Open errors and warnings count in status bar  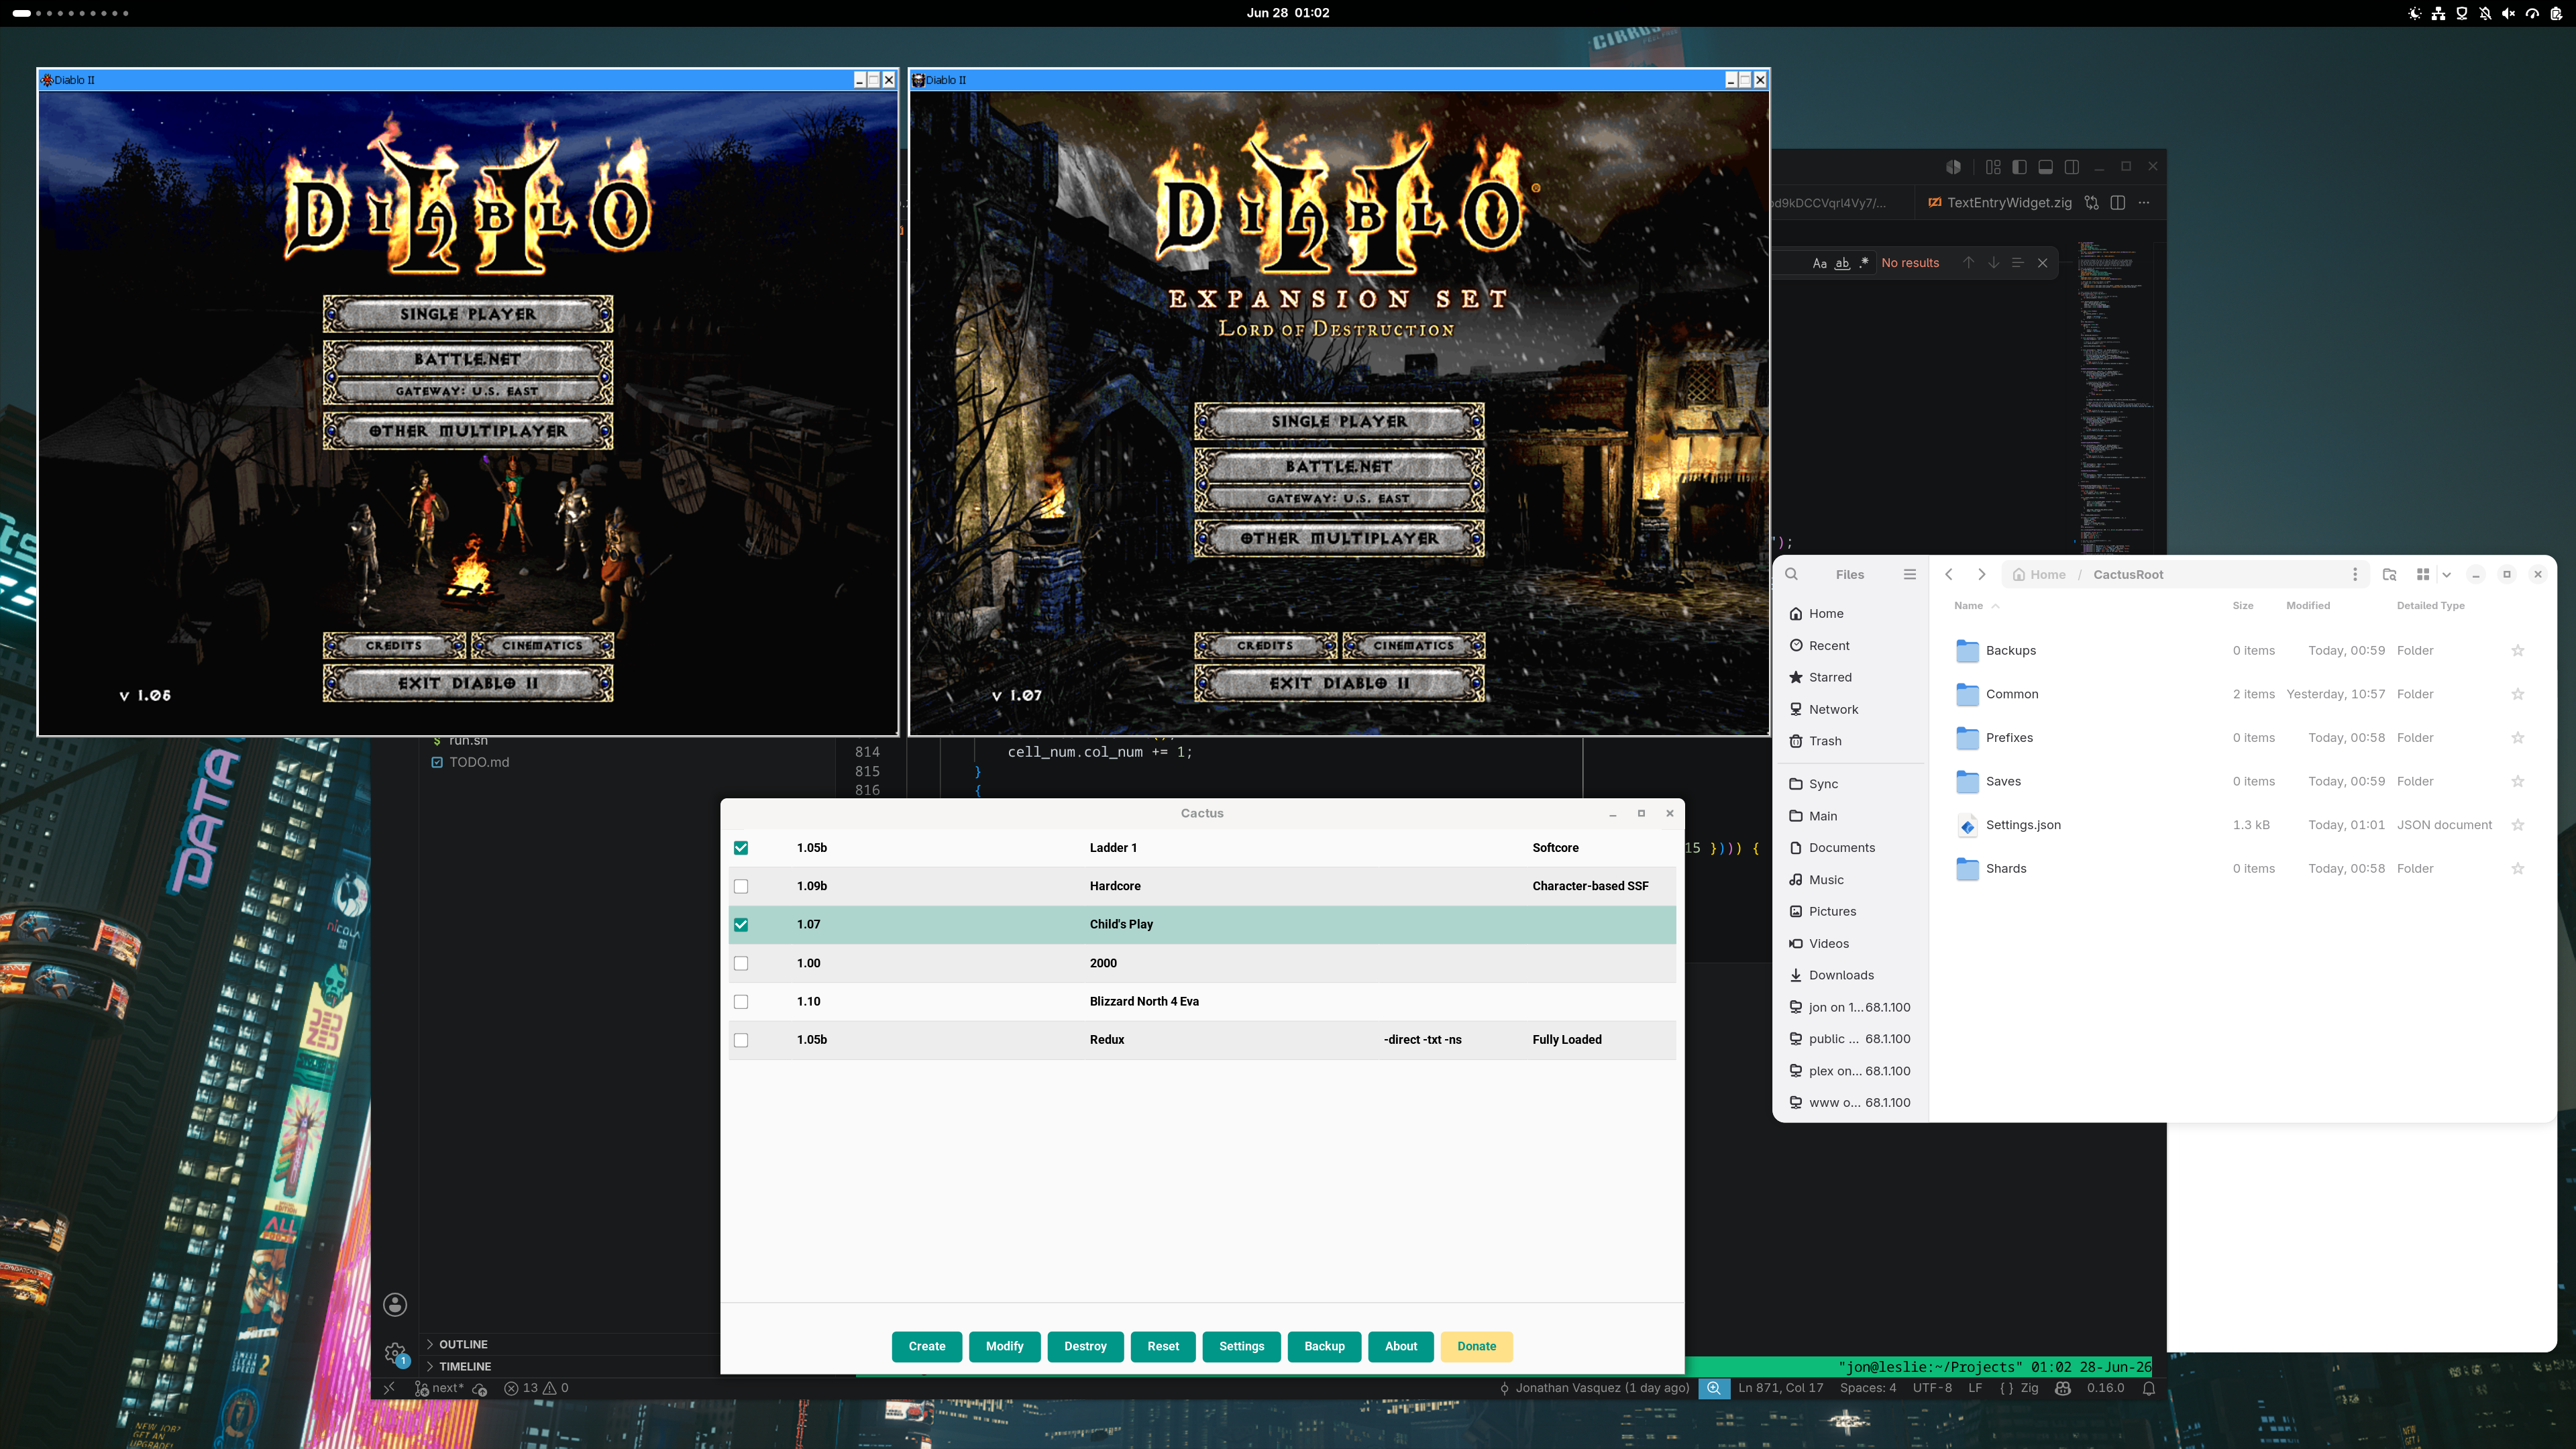click(536, 1388)
